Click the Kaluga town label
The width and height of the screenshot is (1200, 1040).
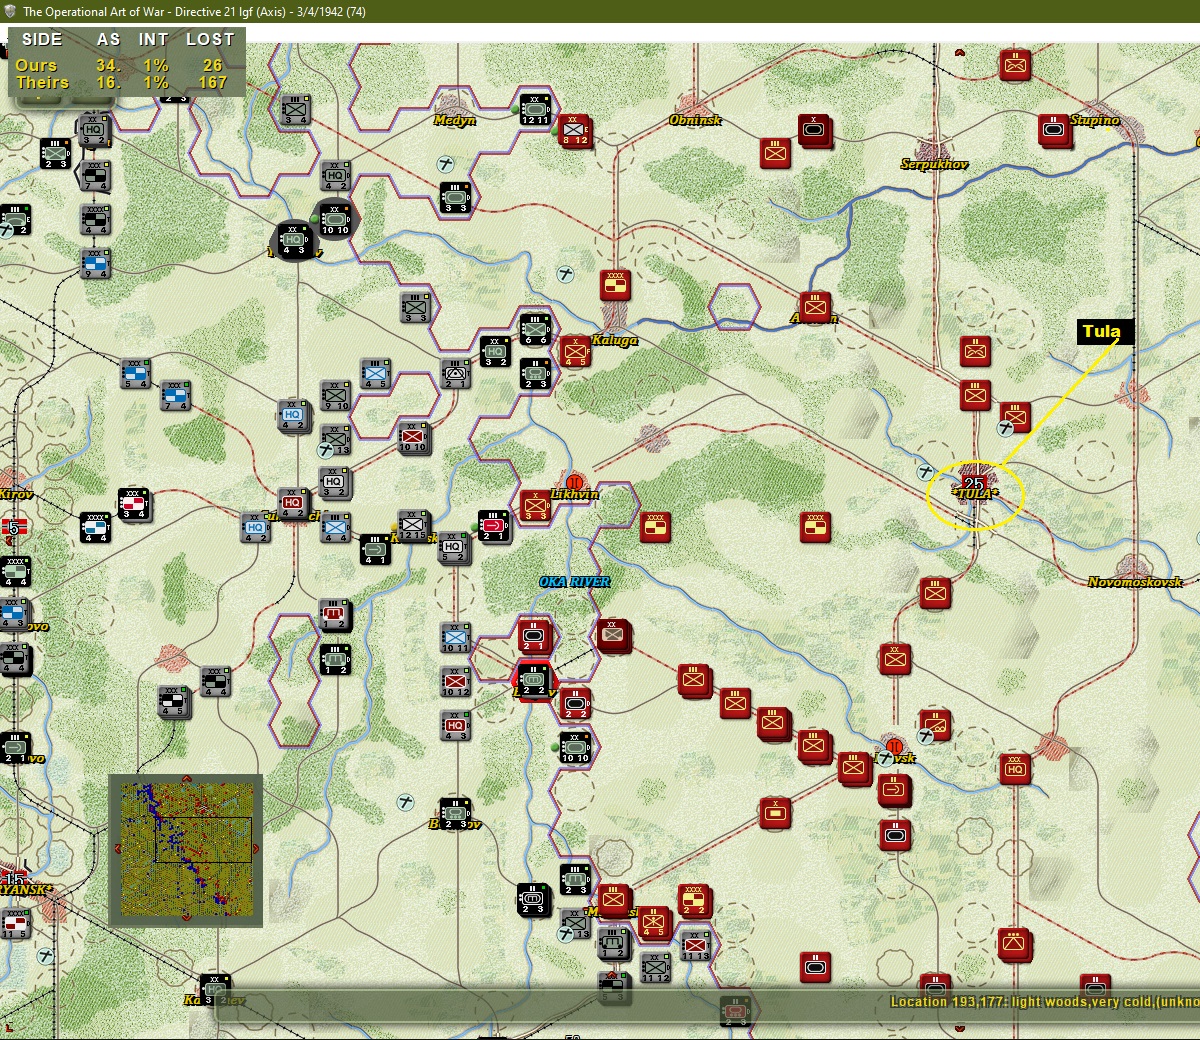coord(614,340)
